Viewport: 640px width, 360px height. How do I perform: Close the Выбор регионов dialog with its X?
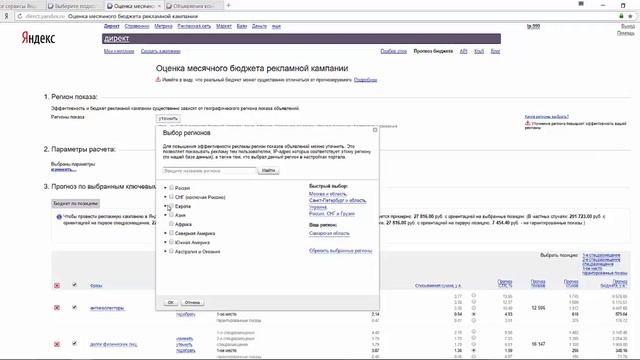click(x=375, y=130)
